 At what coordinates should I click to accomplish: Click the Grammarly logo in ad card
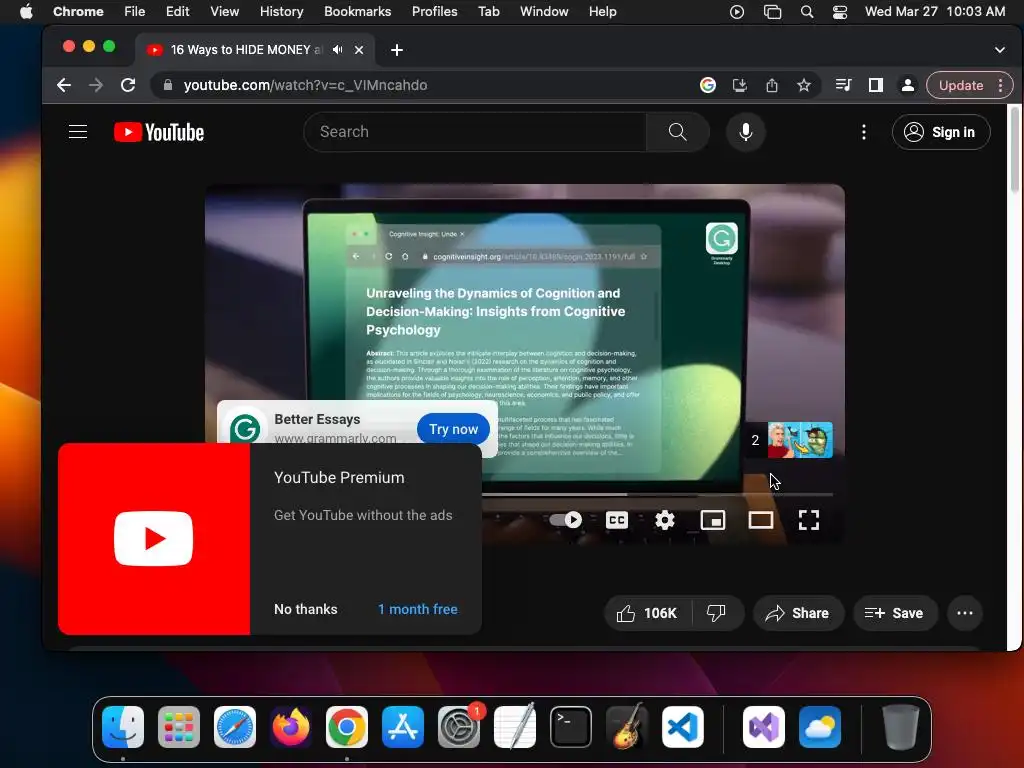pyautogui.click(x=245, y=428)
